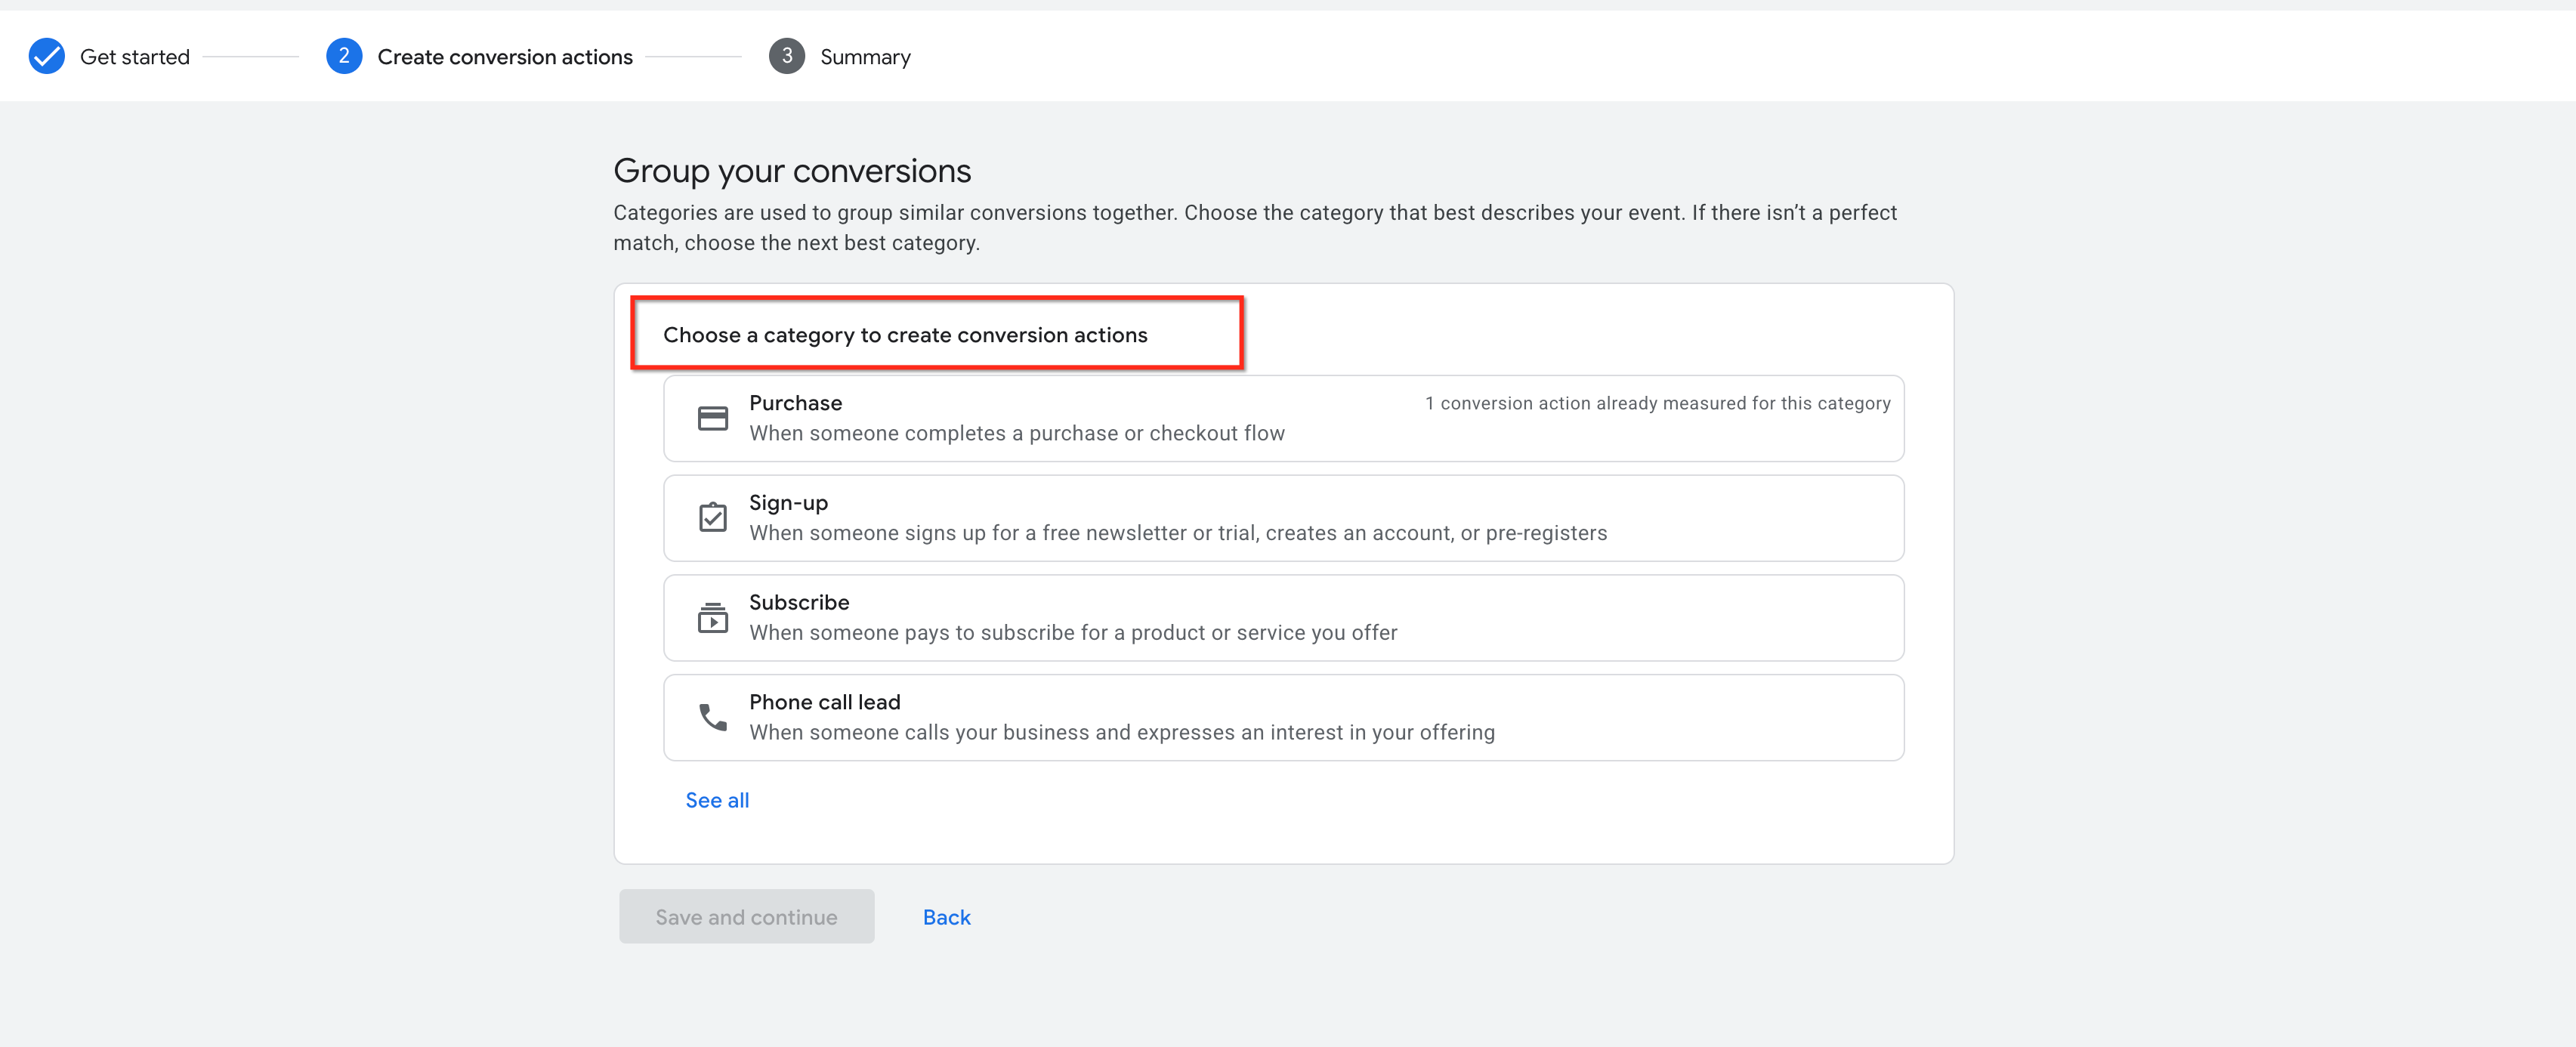This screenshot has width=2576, height=1047.
Task: Click the Sign-up clipboard check icon
Action: coord(712,517)
